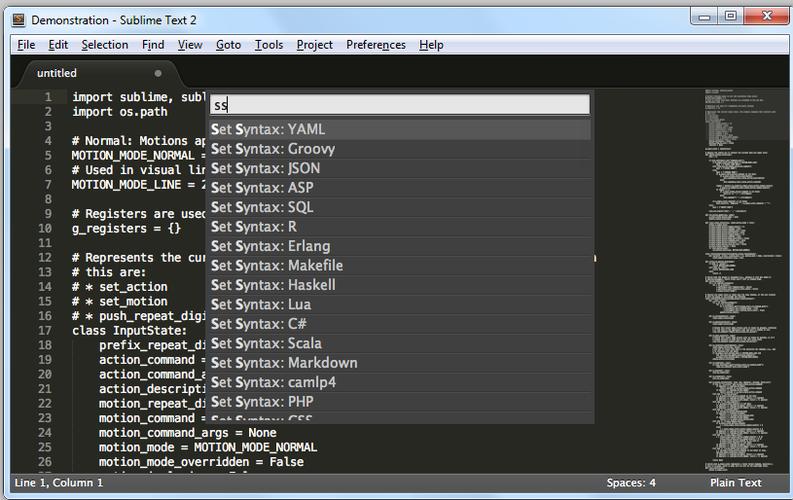Click the command palette search field

coord(400,105)
